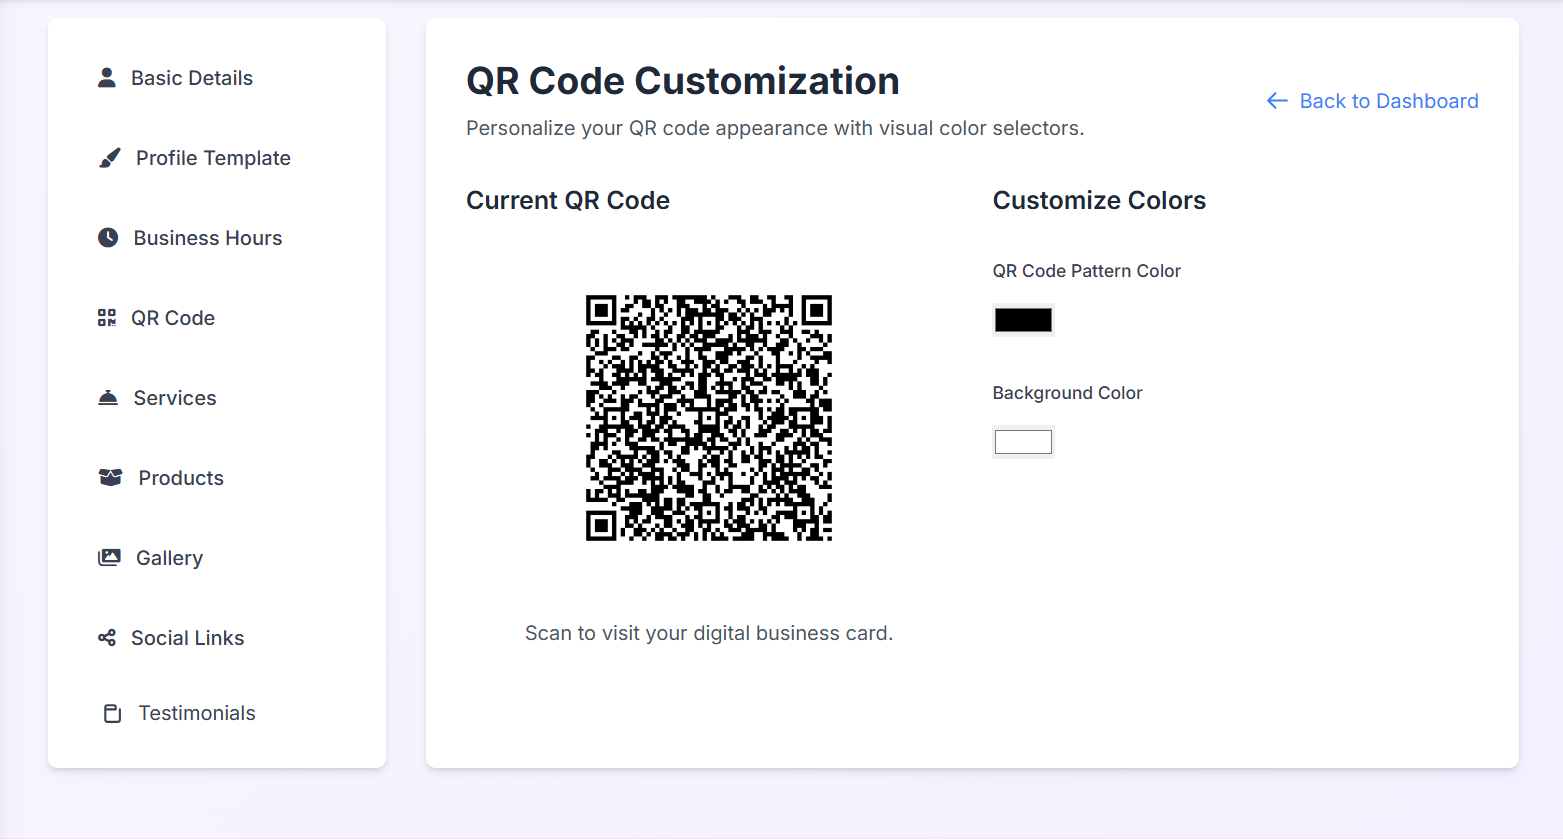This screenshot has width=1563, height=840.
Task: Click the Business Hours clock icon
Action: (x=108, y=237)
